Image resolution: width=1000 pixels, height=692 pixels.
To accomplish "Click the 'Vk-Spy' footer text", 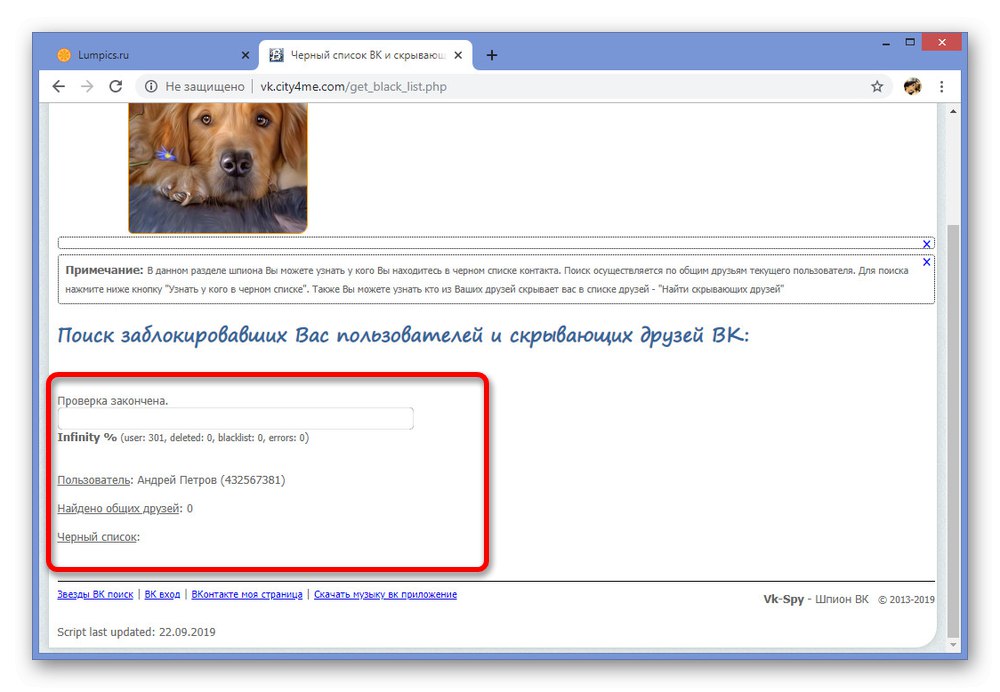I will point(783,599).
